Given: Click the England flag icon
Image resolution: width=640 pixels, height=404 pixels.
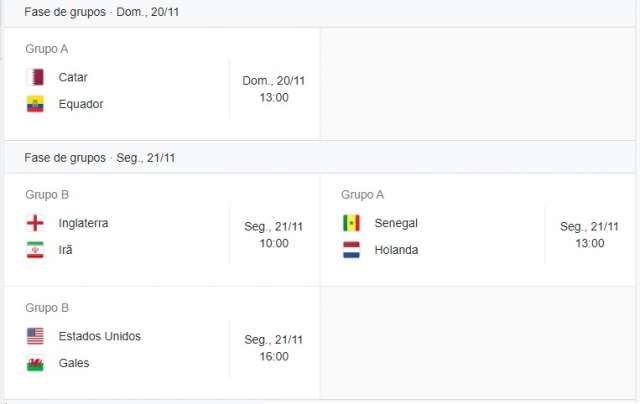Looking at the screenshot, I should click(x=35, y=223).
